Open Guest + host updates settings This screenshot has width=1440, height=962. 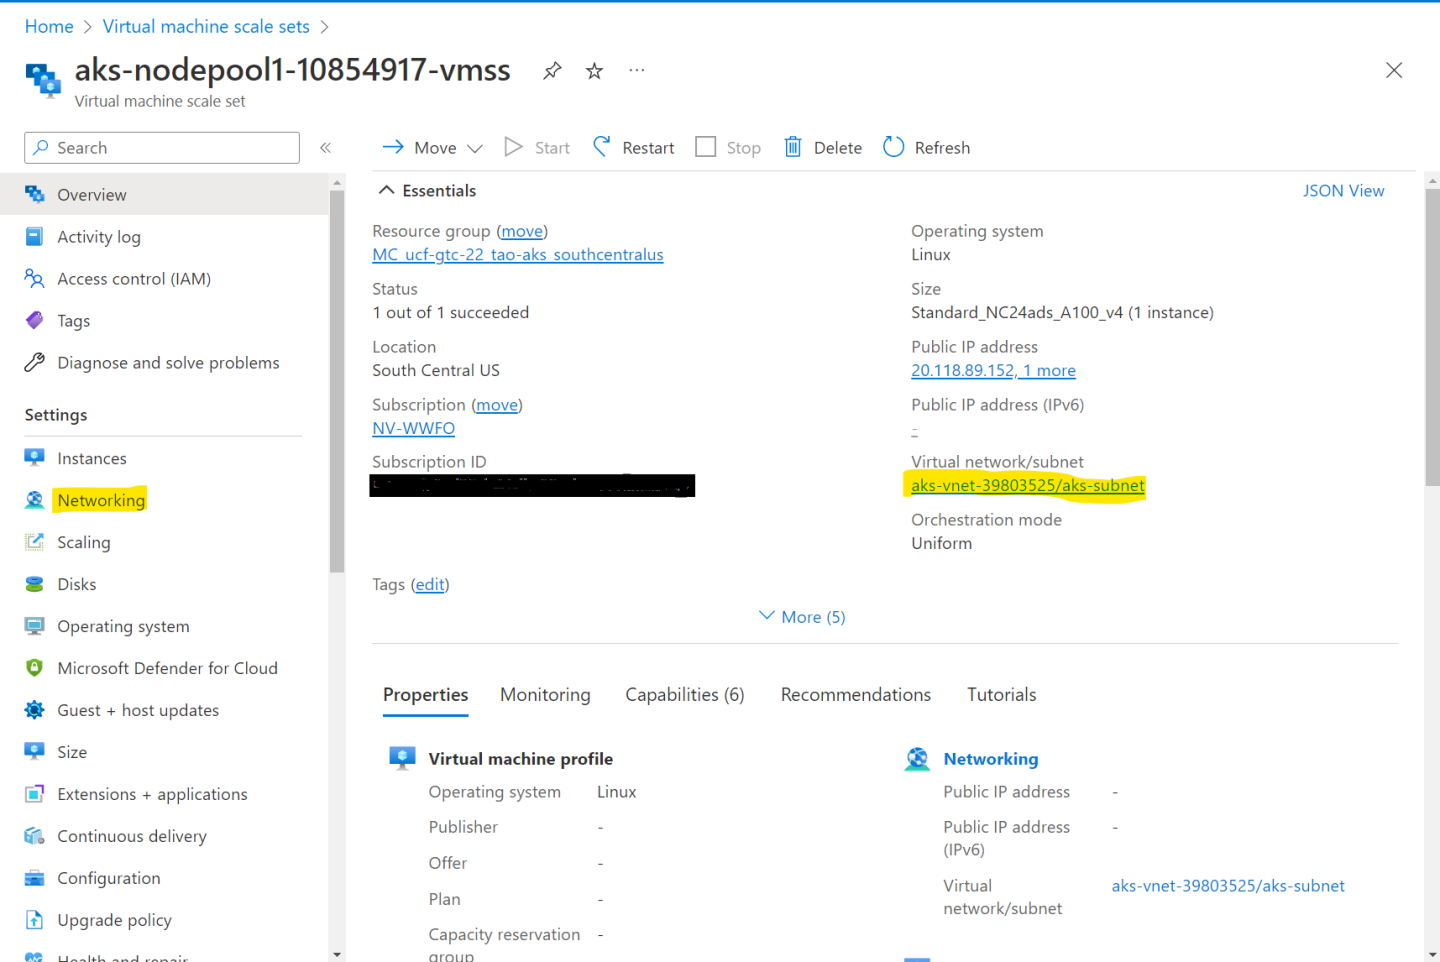pyautogui.click(x=138, y=710)
